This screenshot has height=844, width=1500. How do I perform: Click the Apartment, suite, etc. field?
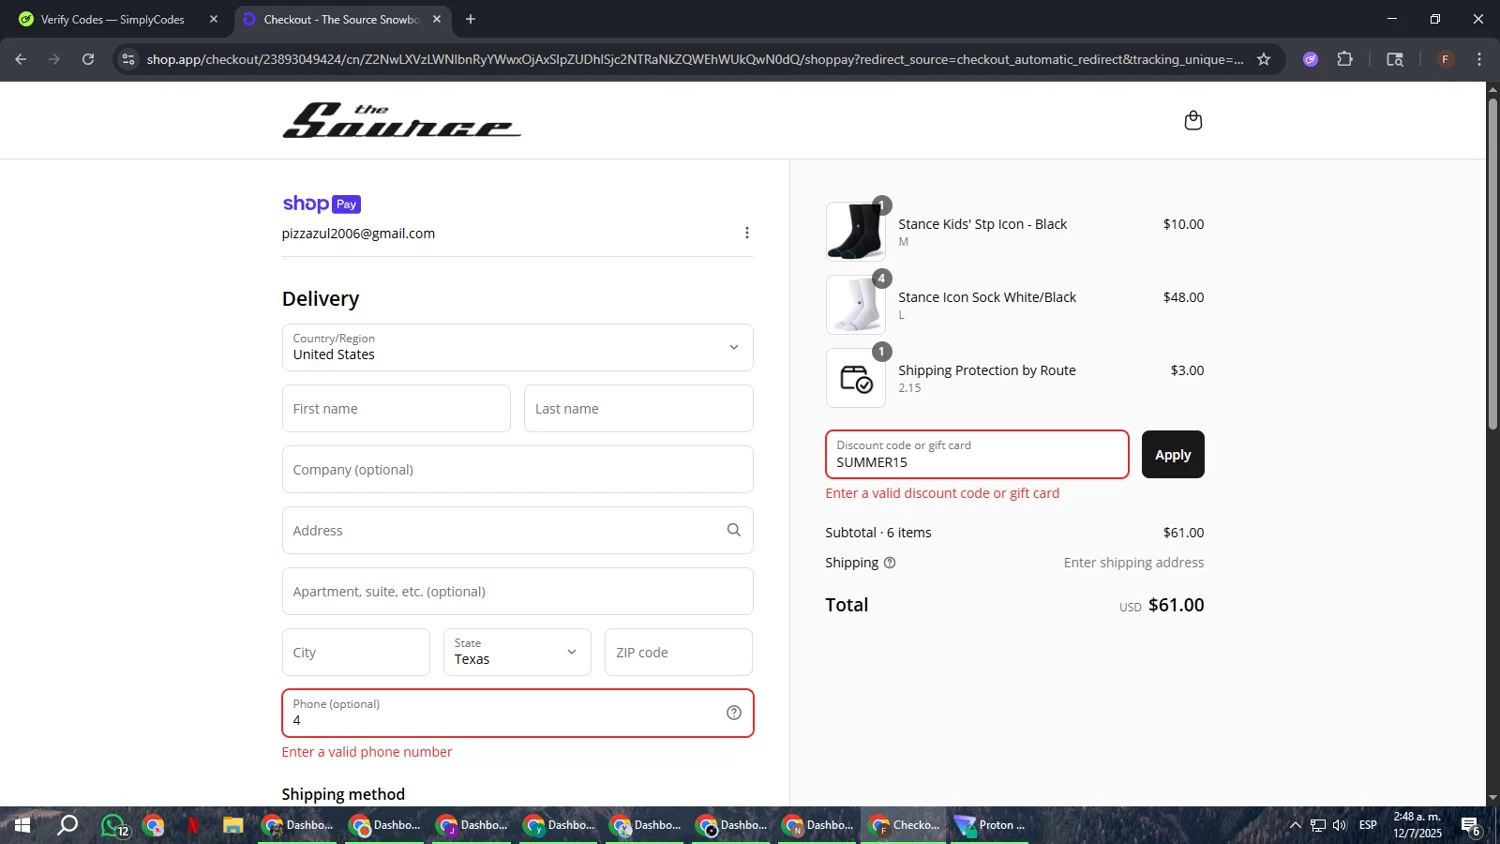coord(517,591)
